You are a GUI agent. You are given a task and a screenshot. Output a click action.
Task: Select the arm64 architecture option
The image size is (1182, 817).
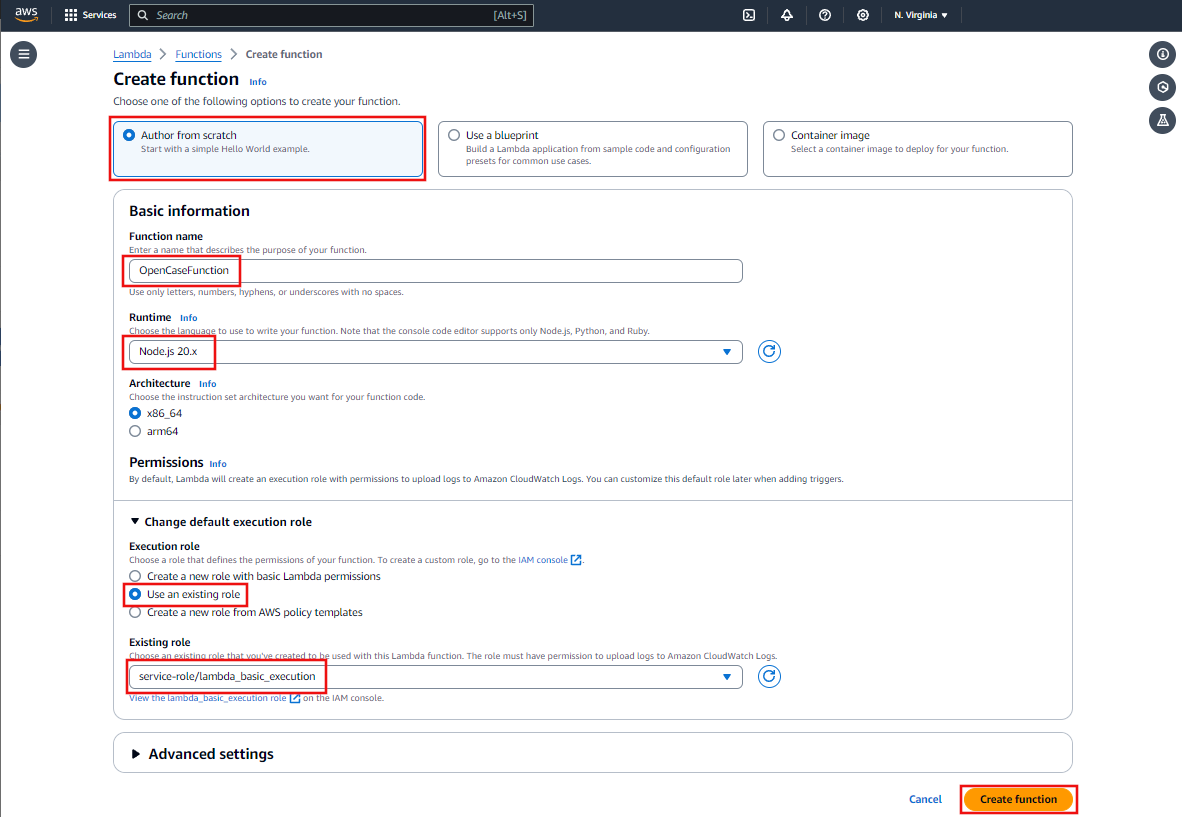click(x=135, y=431)
